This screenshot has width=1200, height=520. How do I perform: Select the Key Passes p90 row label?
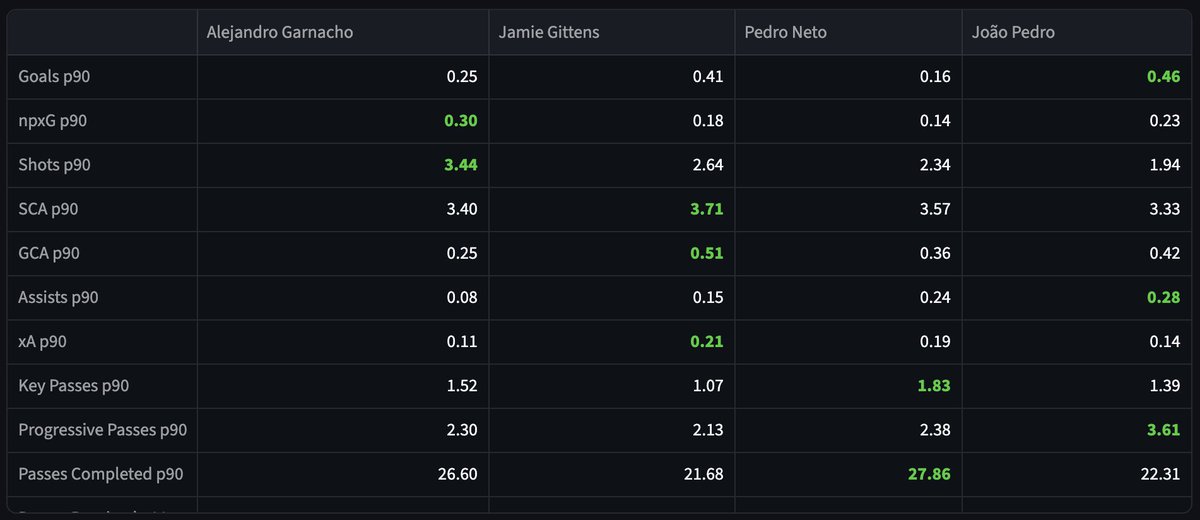coord(74,385)
